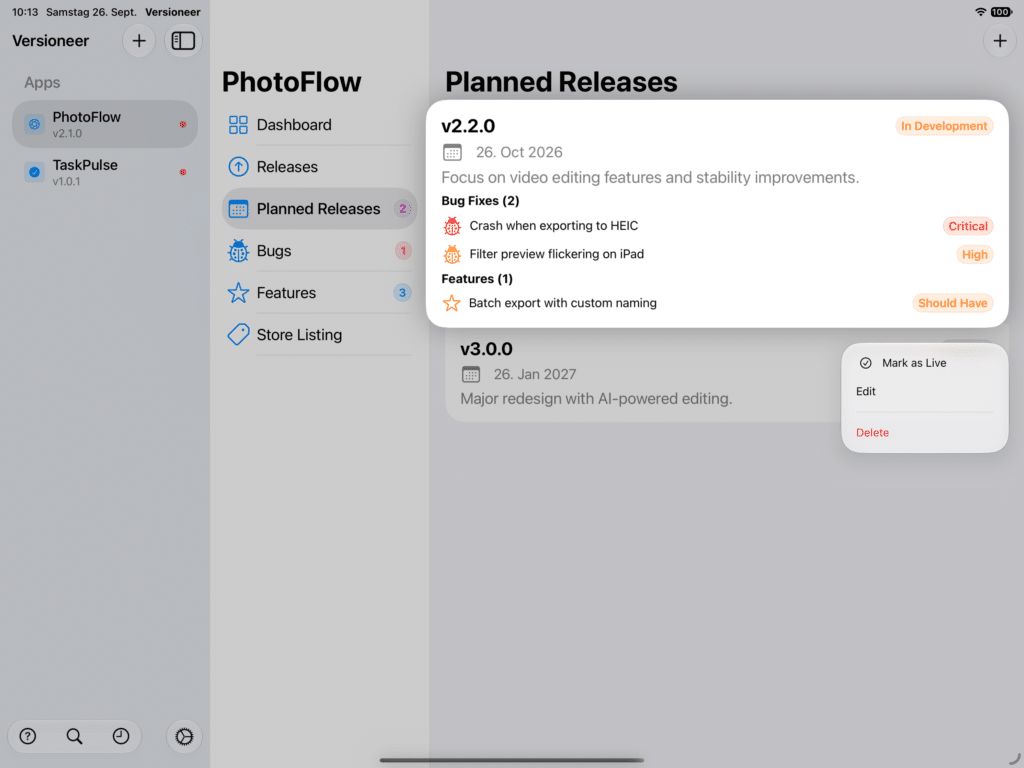The width and height of the screenshot is (1024, 768).
Task: Add a new planned release at top right
Action: (1000, 40)
